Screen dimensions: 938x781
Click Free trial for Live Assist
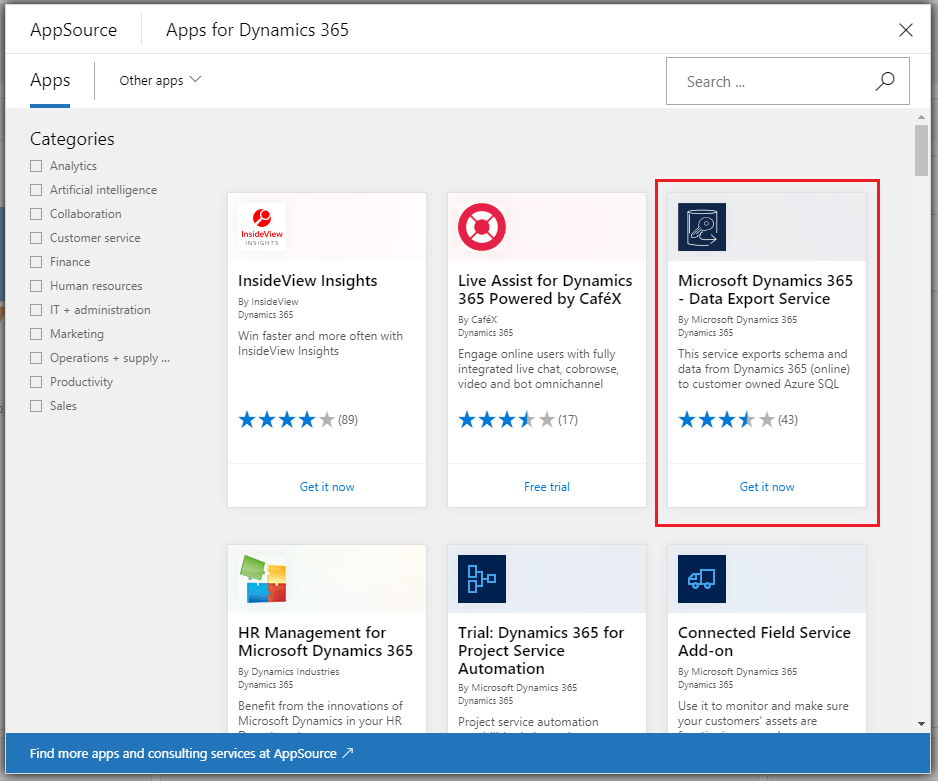(547, 487)
